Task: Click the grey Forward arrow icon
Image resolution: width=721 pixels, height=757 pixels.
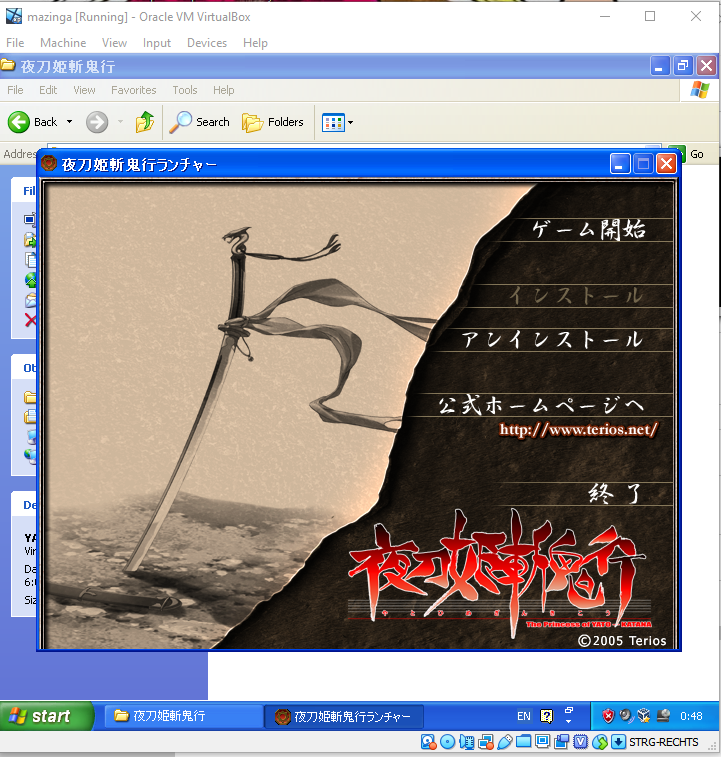Action: (97, 122)
